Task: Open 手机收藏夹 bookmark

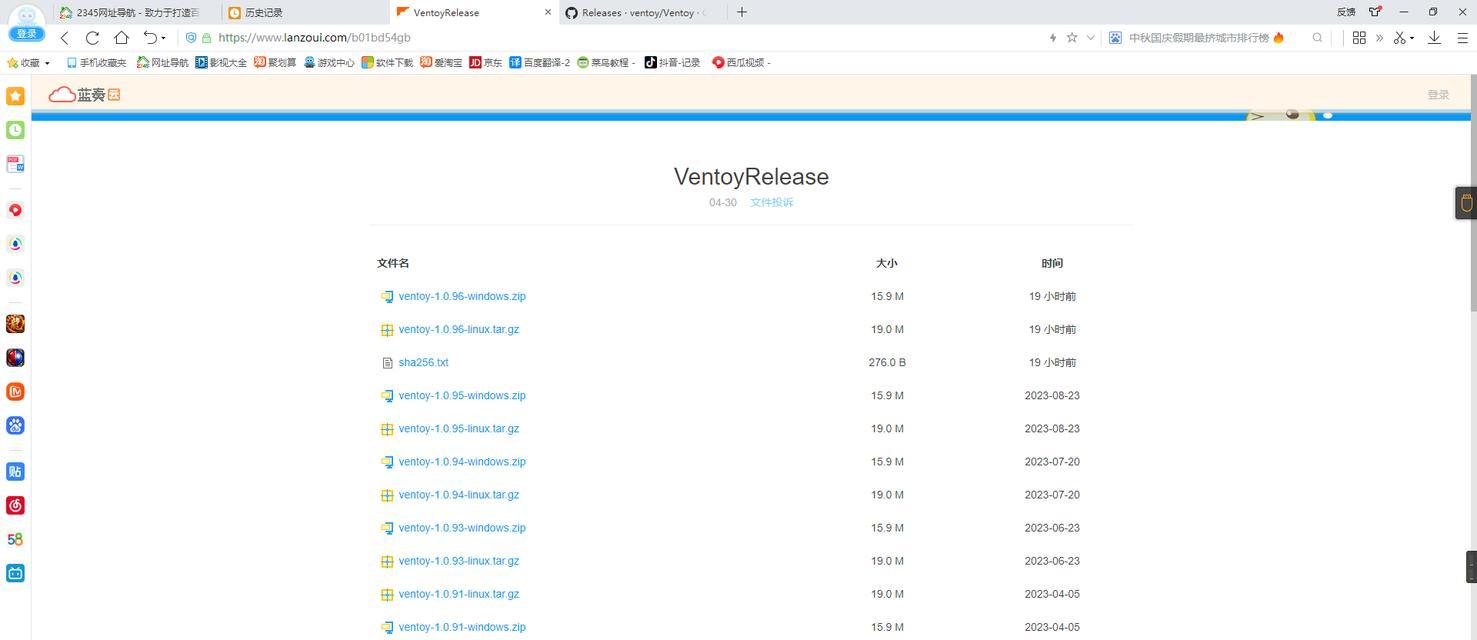Action: click(x=96, y=63)
